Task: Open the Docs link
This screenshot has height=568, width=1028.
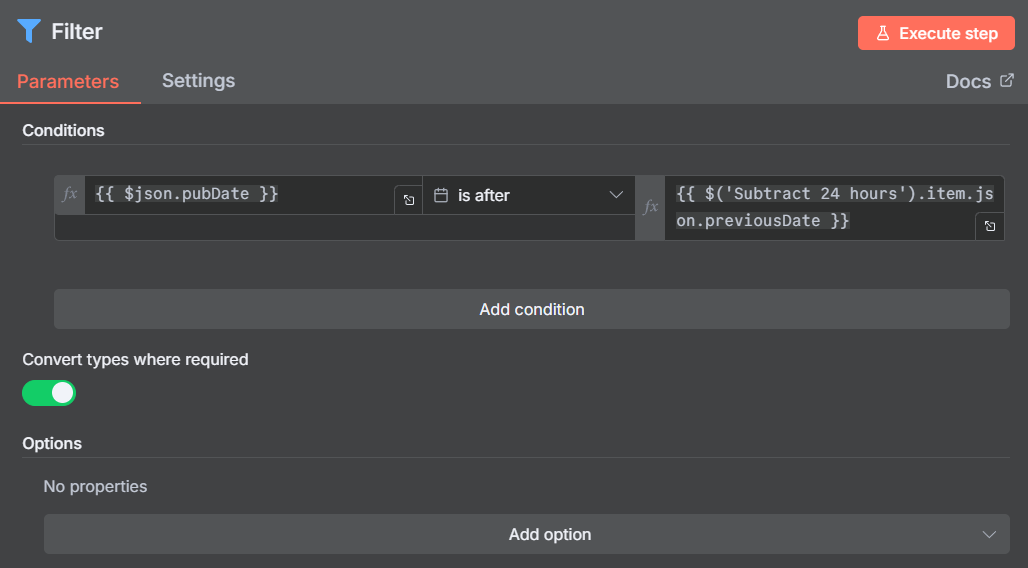Action: pyautogui.click(x=968, y=82)
